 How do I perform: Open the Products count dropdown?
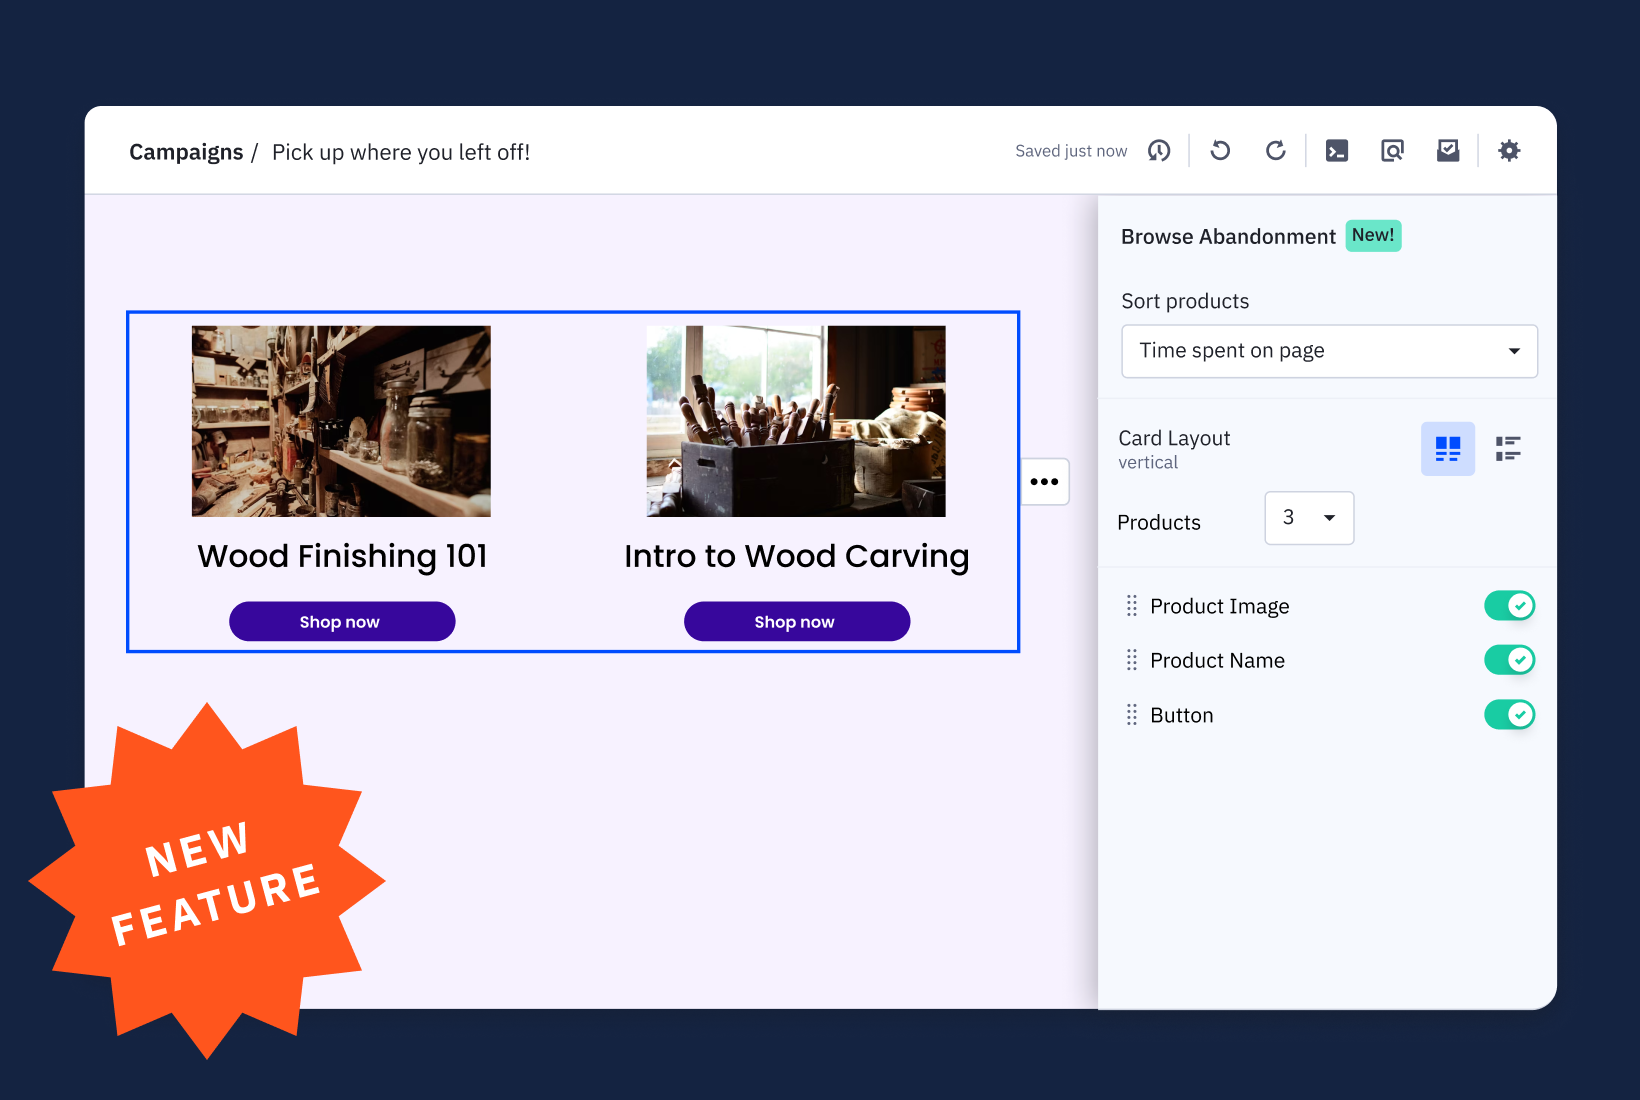[1309, 518]
